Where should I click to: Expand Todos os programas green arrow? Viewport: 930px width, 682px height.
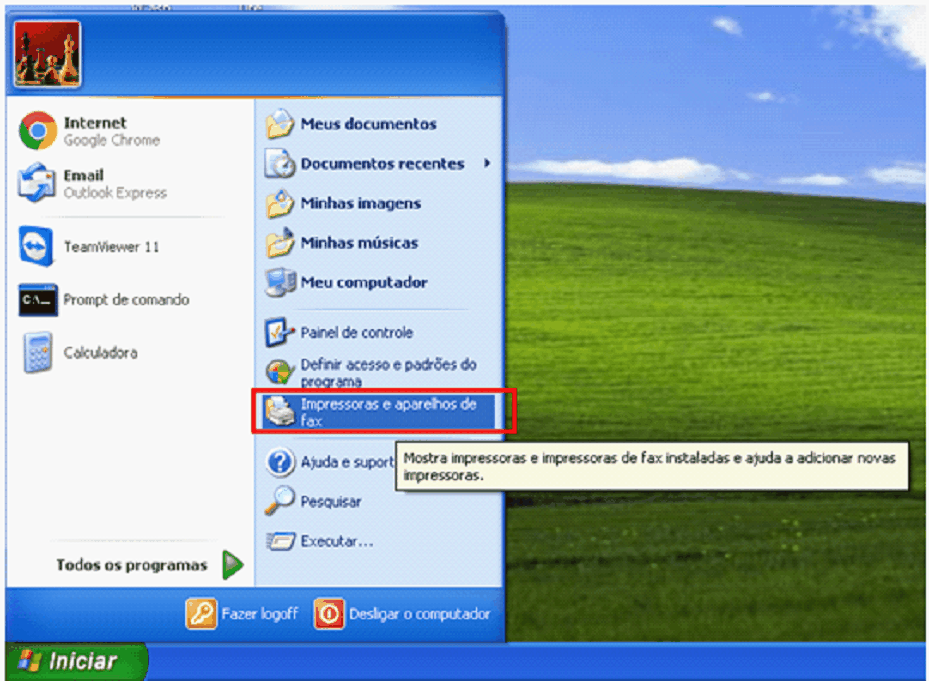pyautogui.click(x=233, y=565)
